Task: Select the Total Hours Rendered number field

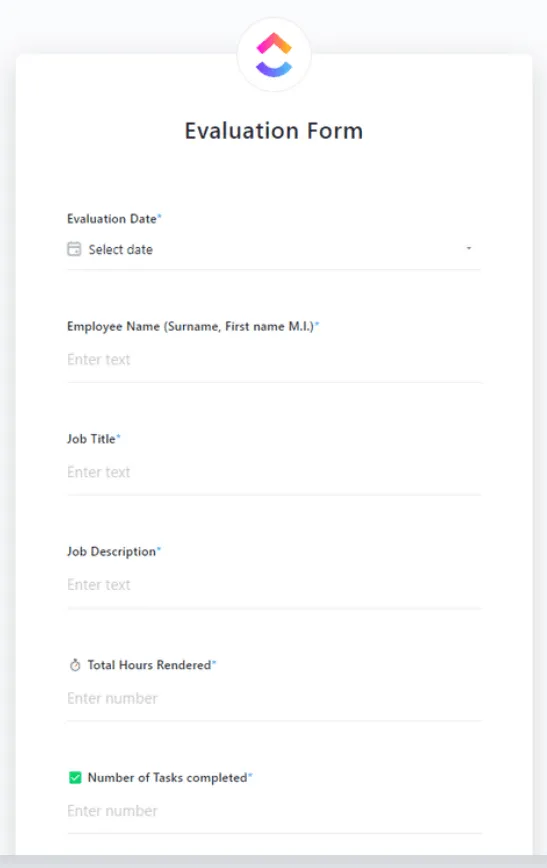Action: coord(274,699)
